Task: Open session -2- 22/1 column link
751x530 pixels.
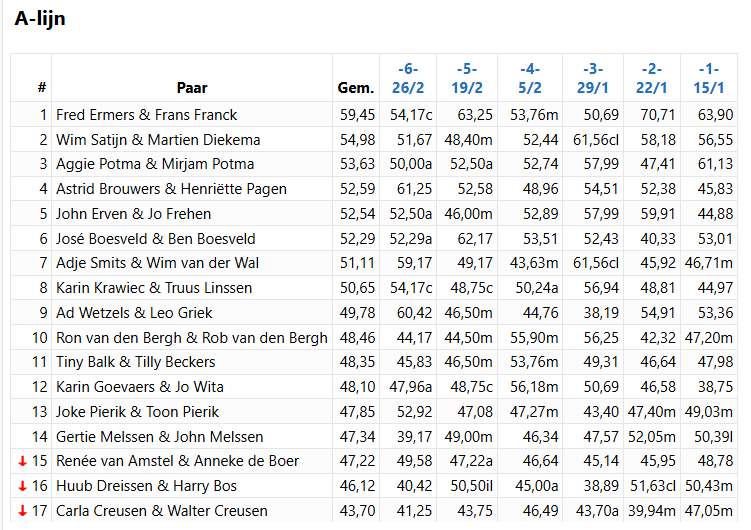Action: coord(652,78)
